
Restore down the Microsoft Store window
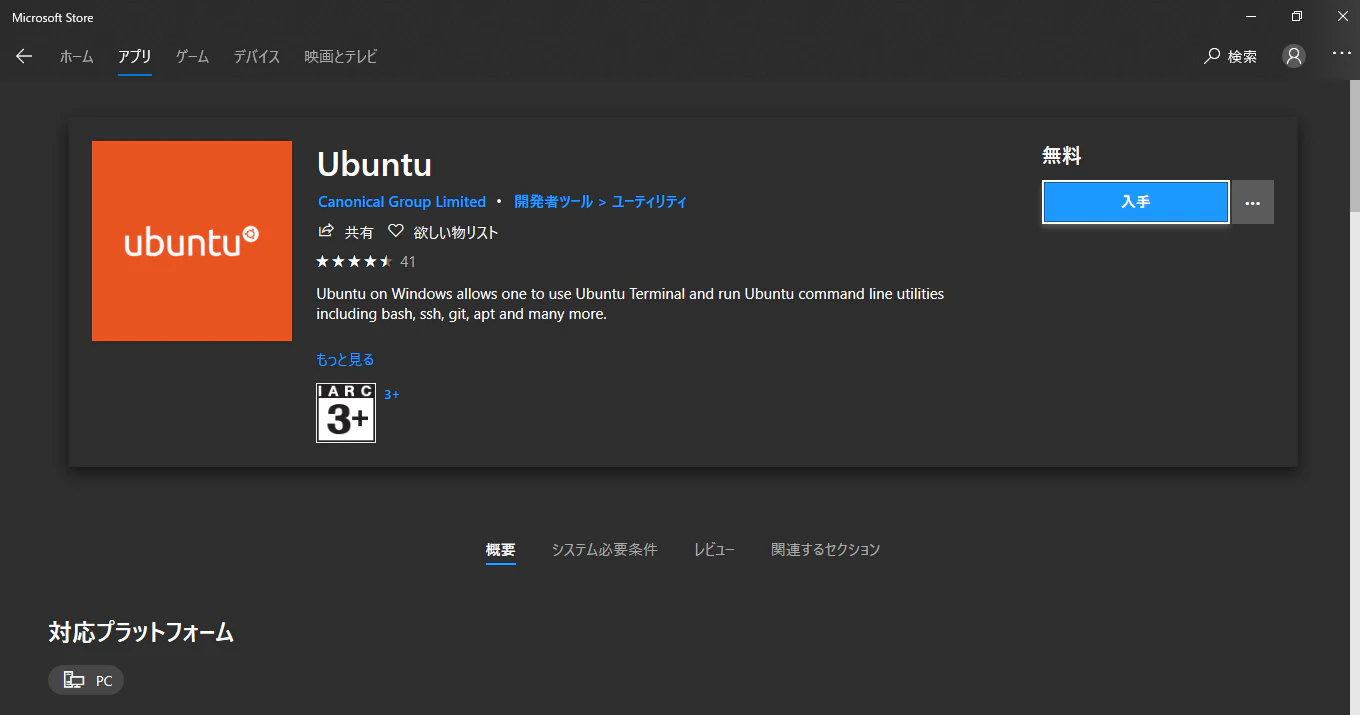point(1297,16)
